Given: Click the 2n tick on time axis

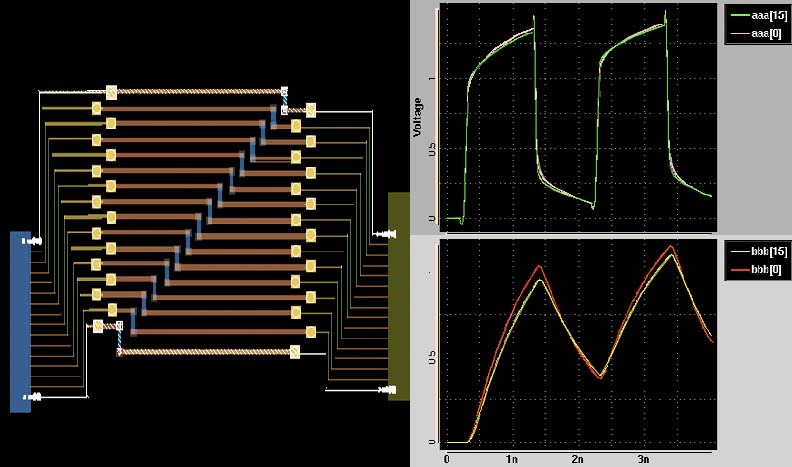Looking at the screenshot, I should (x=576, y=458).
